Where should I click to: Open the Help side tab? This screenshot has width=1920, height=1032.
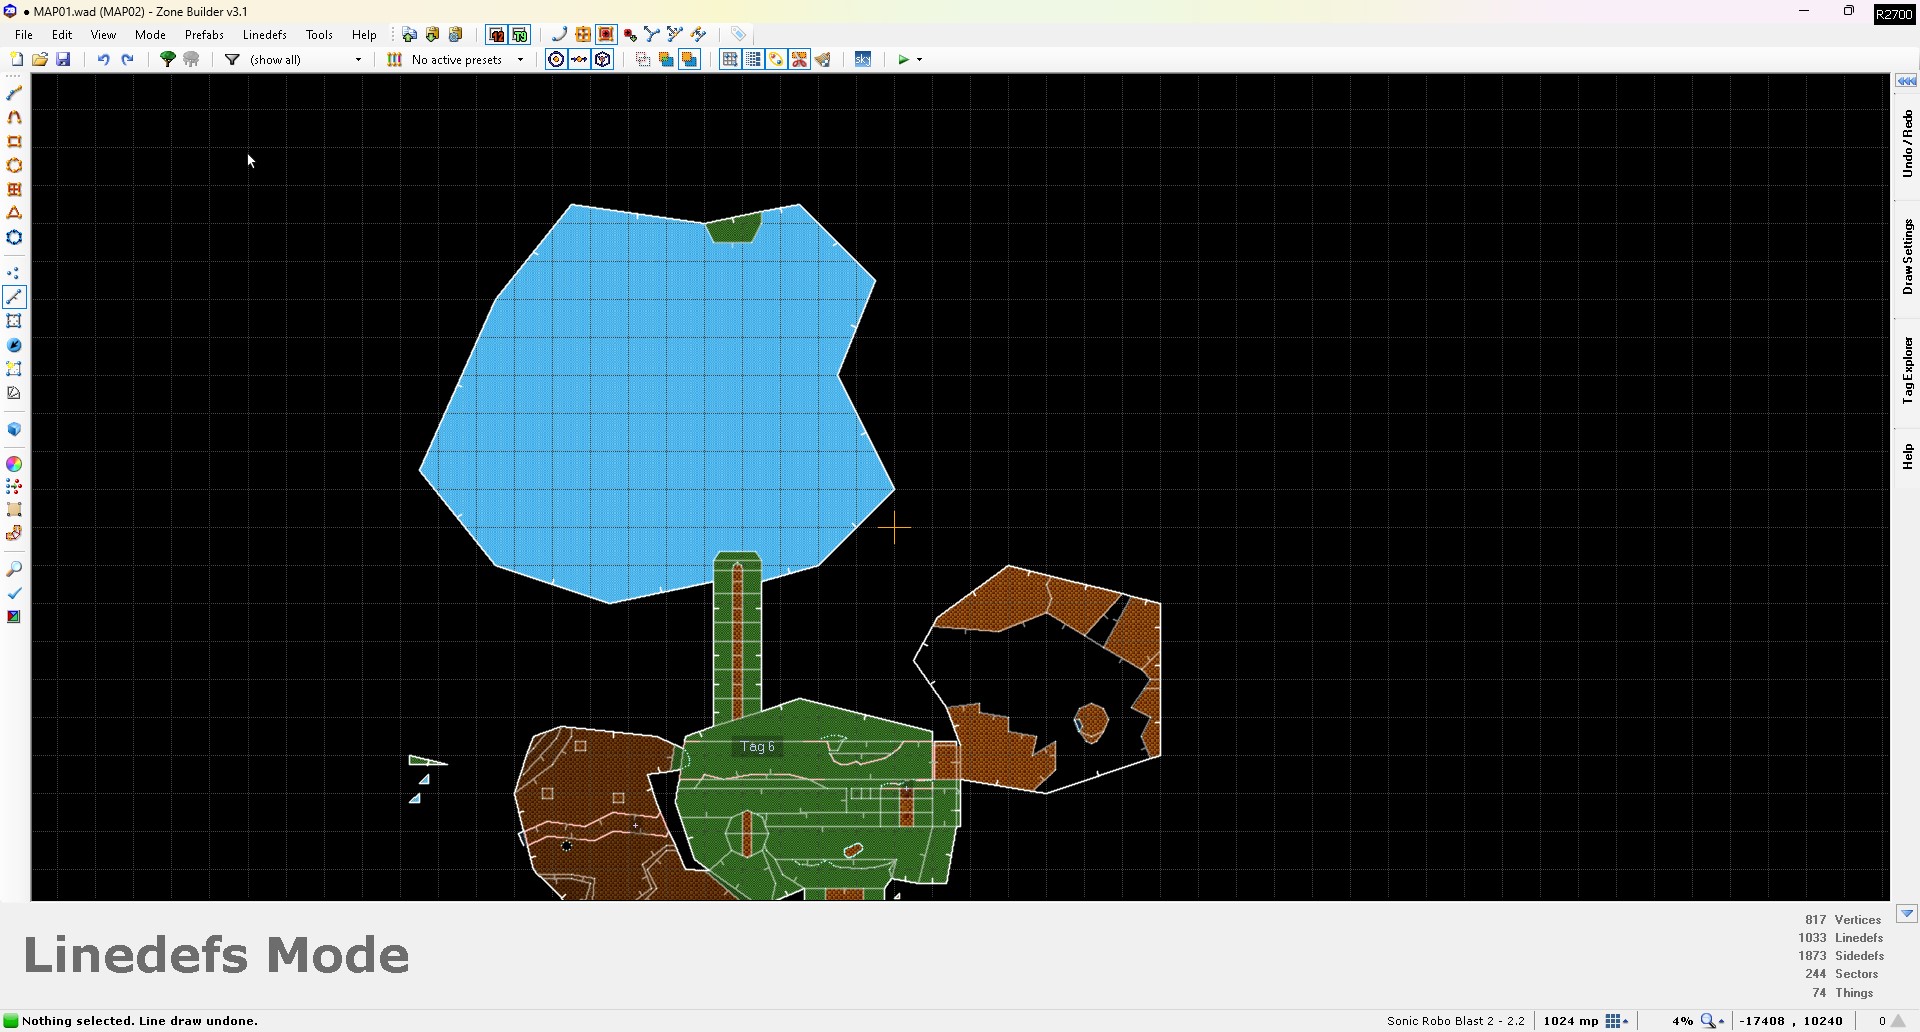click(x=1907, y=457)
